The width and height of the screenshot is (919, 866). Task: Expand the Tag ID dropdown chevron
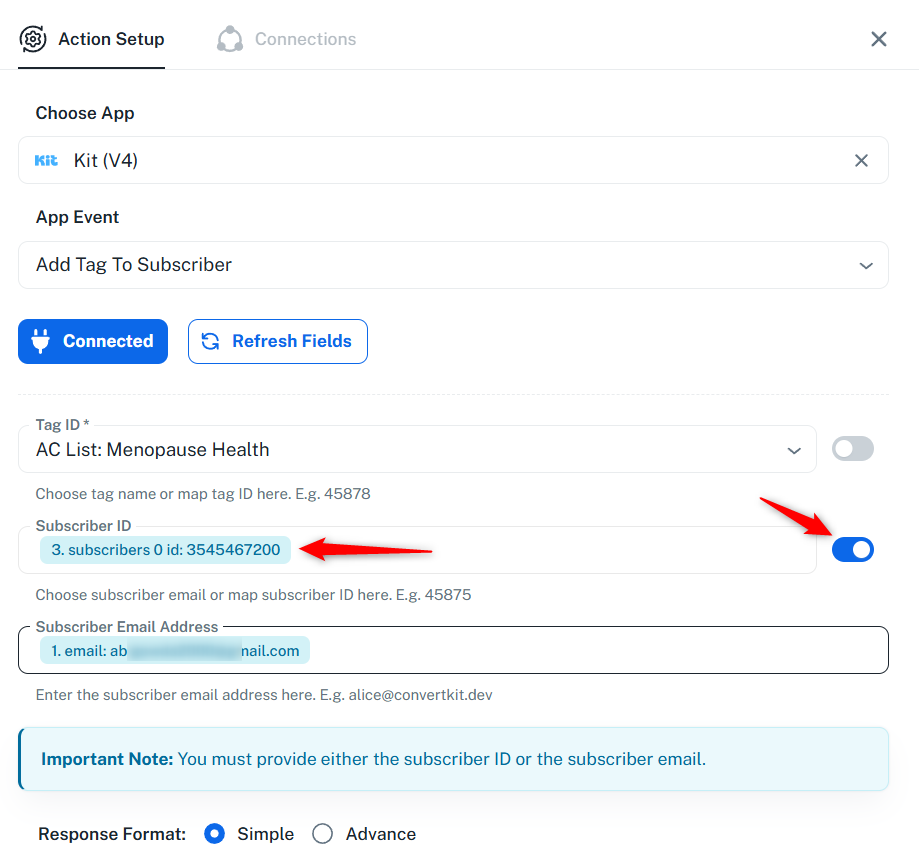pos(794,450)
